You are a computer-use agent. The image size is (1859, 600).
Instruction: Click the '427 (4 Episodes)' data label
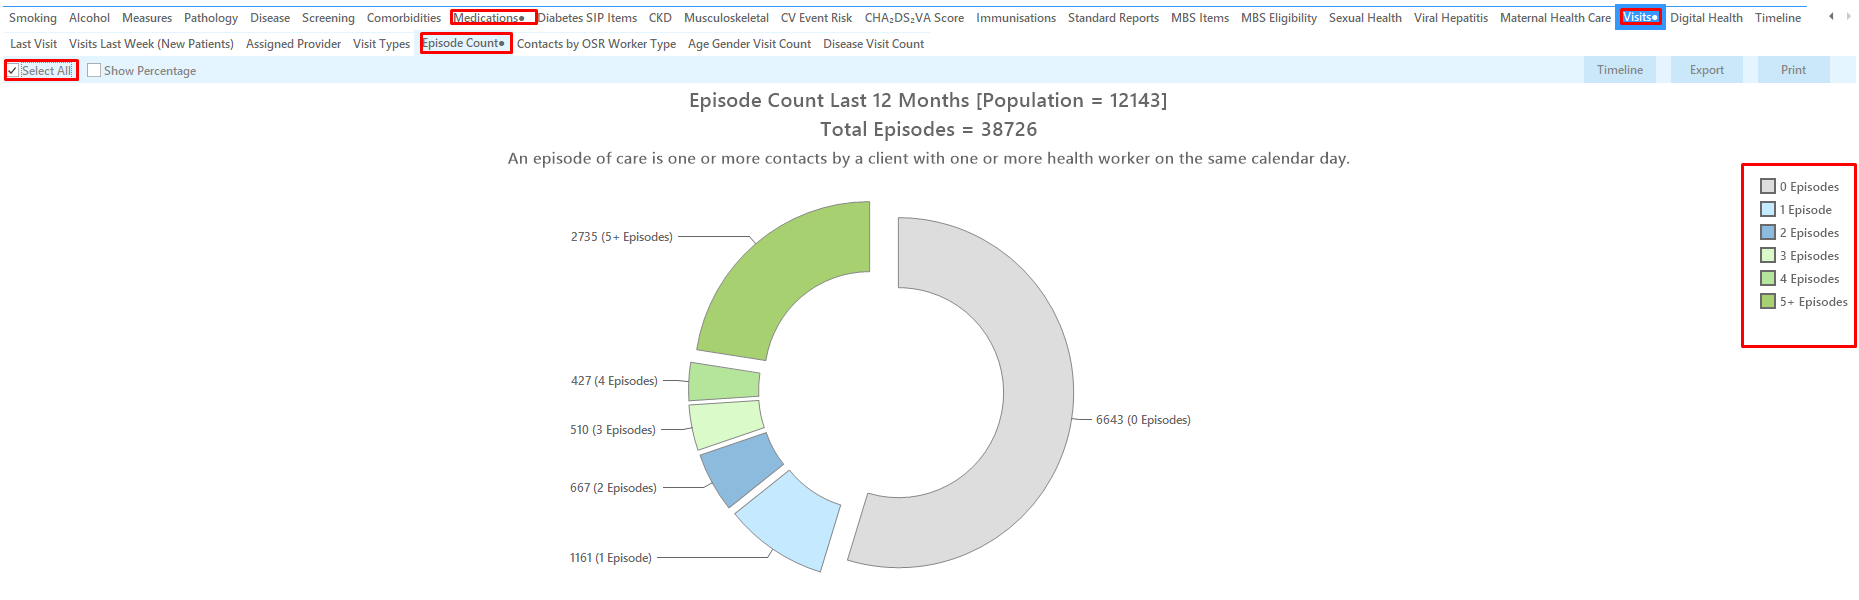pos(614,381)
